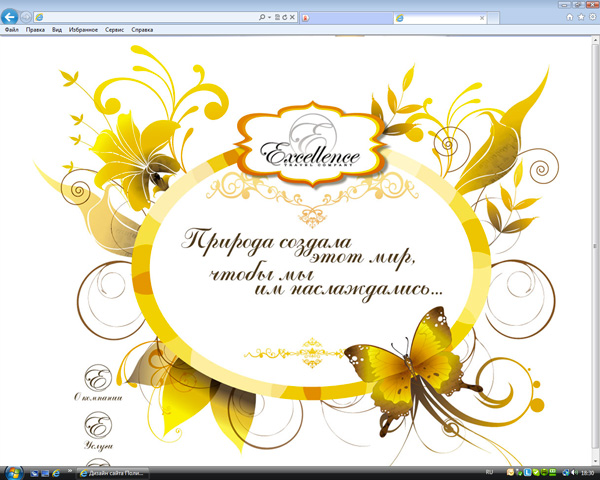This screenshot has height=480, width=600.
Task: Go to the Home page icon
Action: [569, 17]
